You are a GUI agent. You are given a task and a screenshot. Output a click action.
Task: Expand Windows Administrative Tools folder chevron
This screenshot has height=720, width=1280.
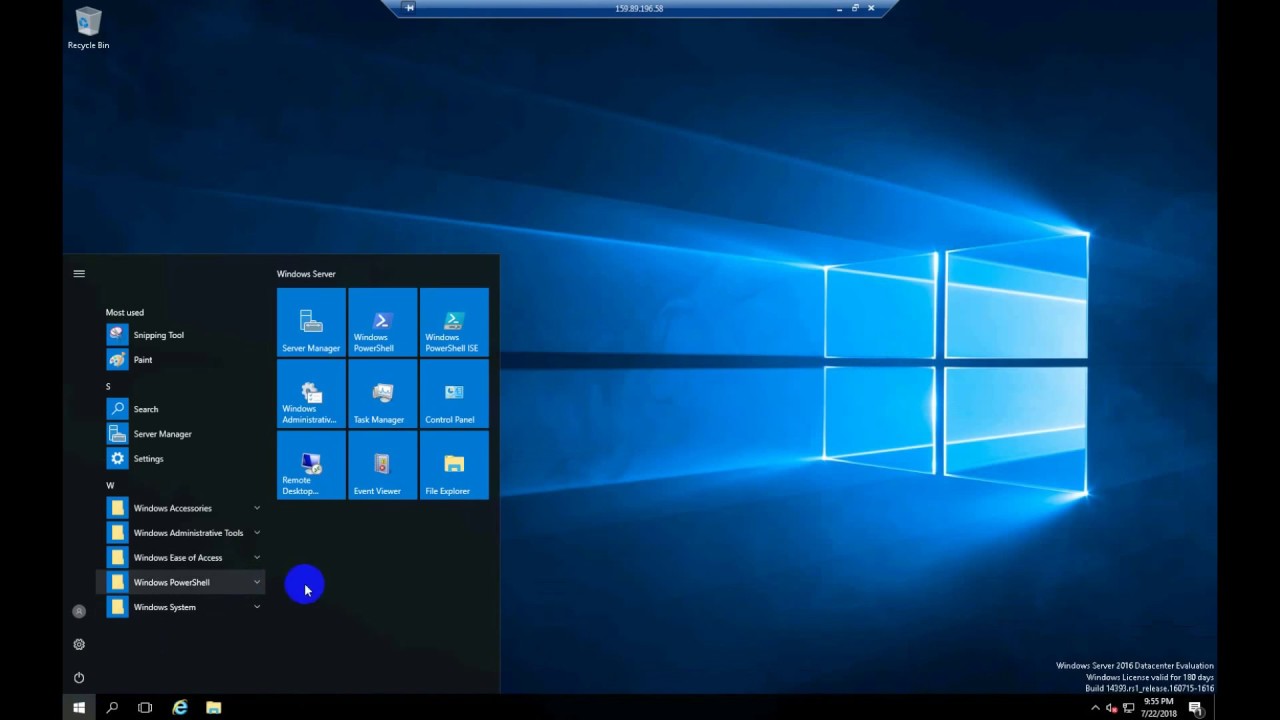[x=257, y=532]
